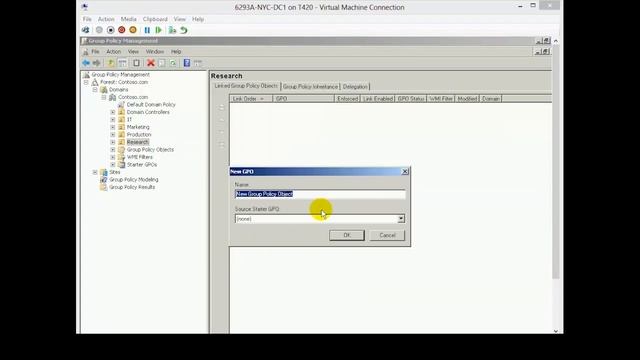640x360 pixels.
Task: Click the WMI Filter column header
Action: tap(441, 99)
